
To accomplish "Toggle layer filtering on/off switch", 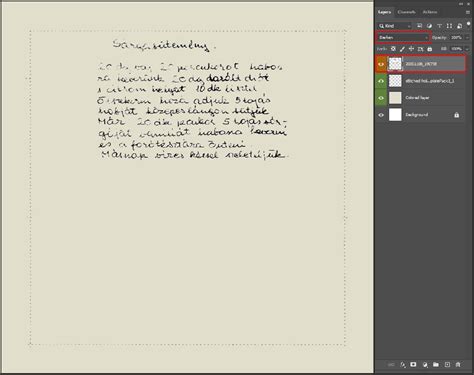I will (468, 25).
